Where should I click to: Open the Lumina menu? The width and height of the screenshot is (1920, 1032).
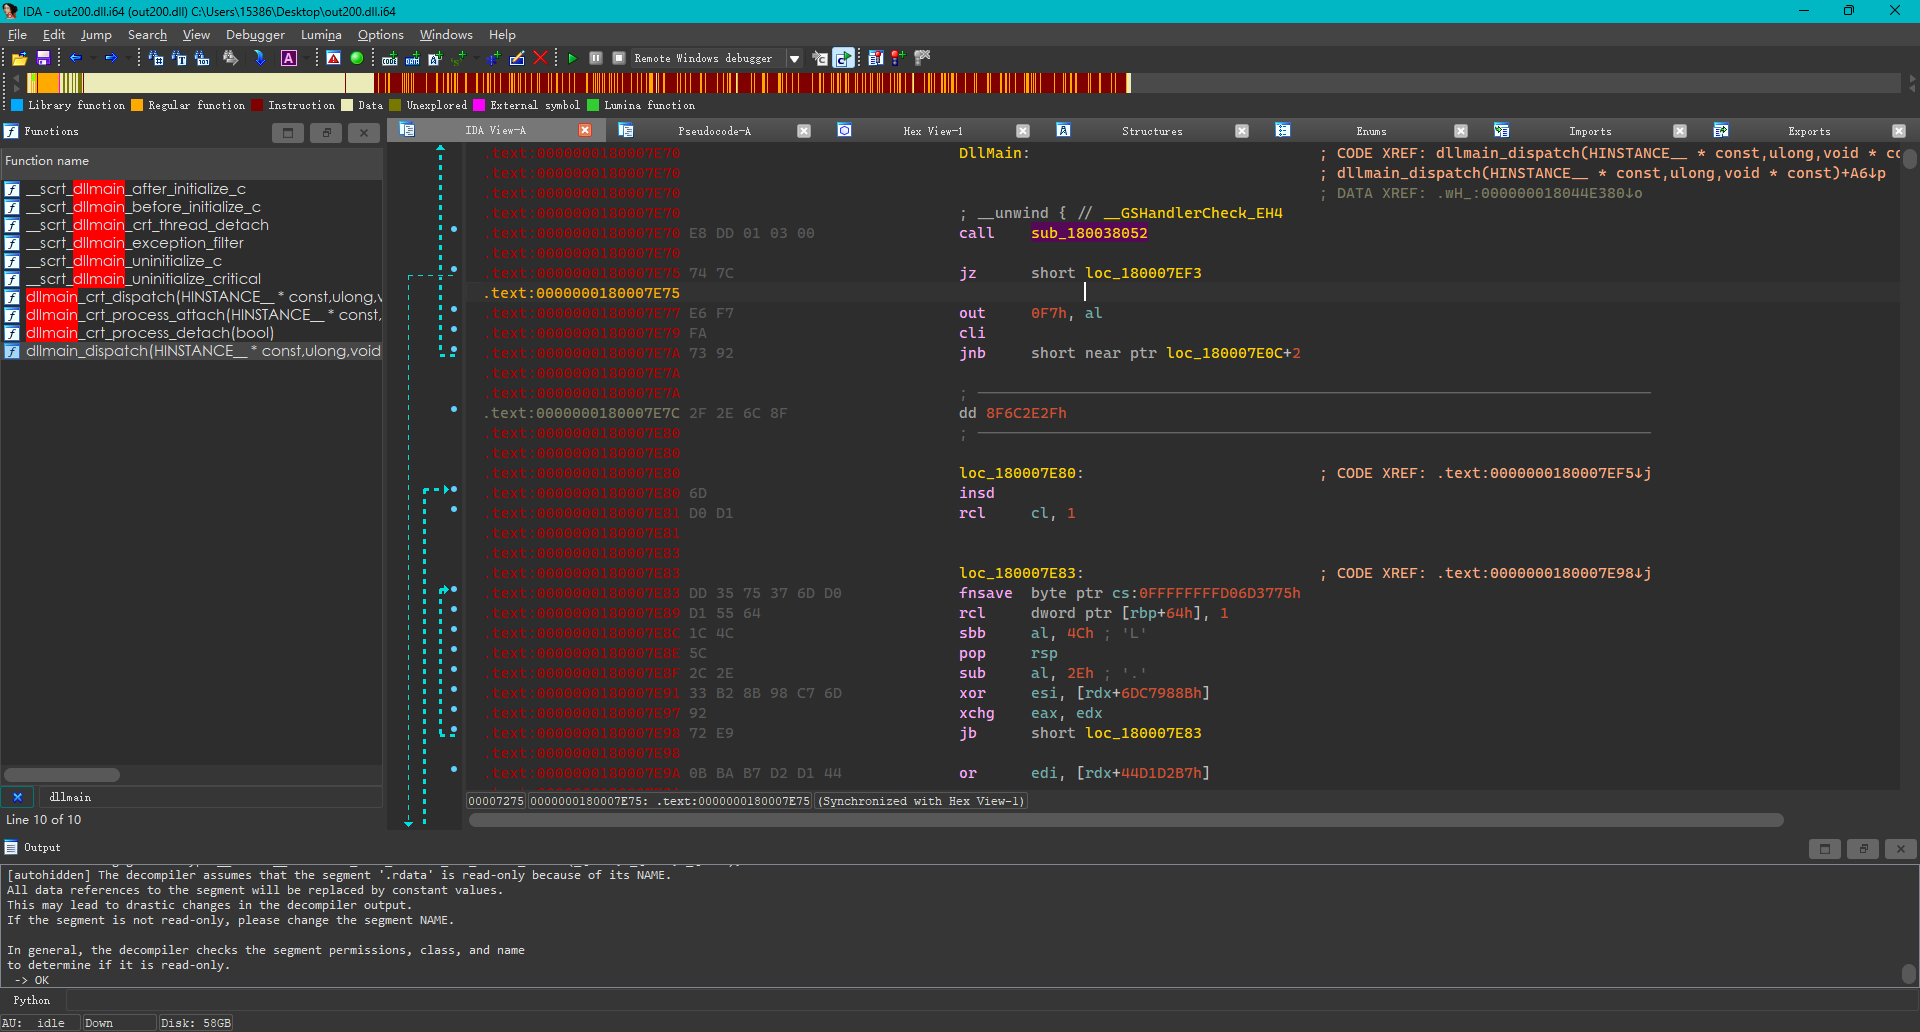[x=321, y=34]
